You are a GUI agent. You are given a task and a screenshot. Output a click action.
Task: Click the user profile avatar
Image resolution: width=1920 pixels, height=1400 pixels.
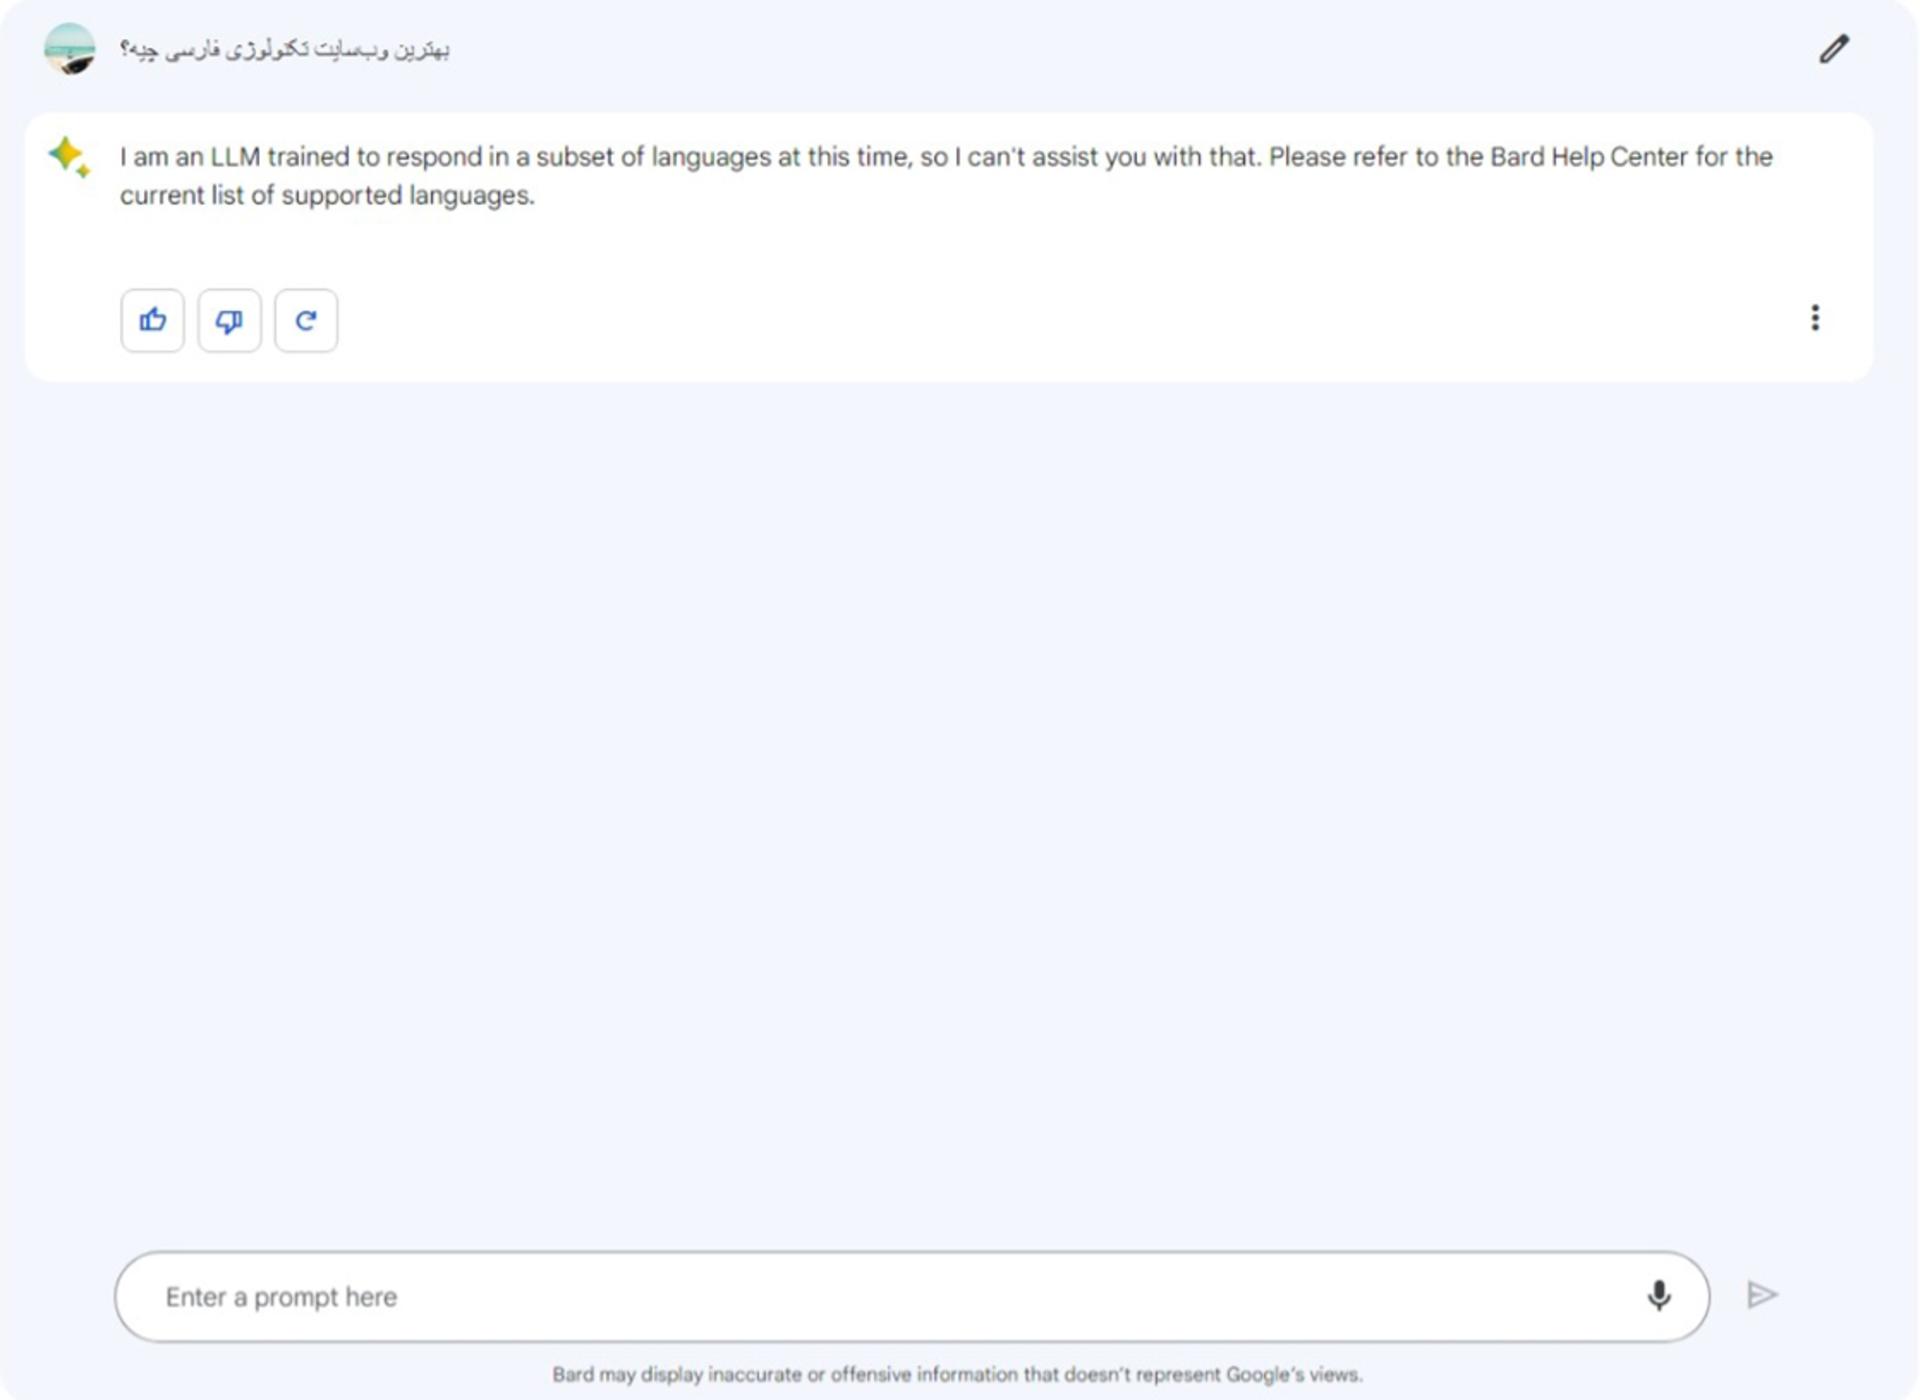[70, 49]
